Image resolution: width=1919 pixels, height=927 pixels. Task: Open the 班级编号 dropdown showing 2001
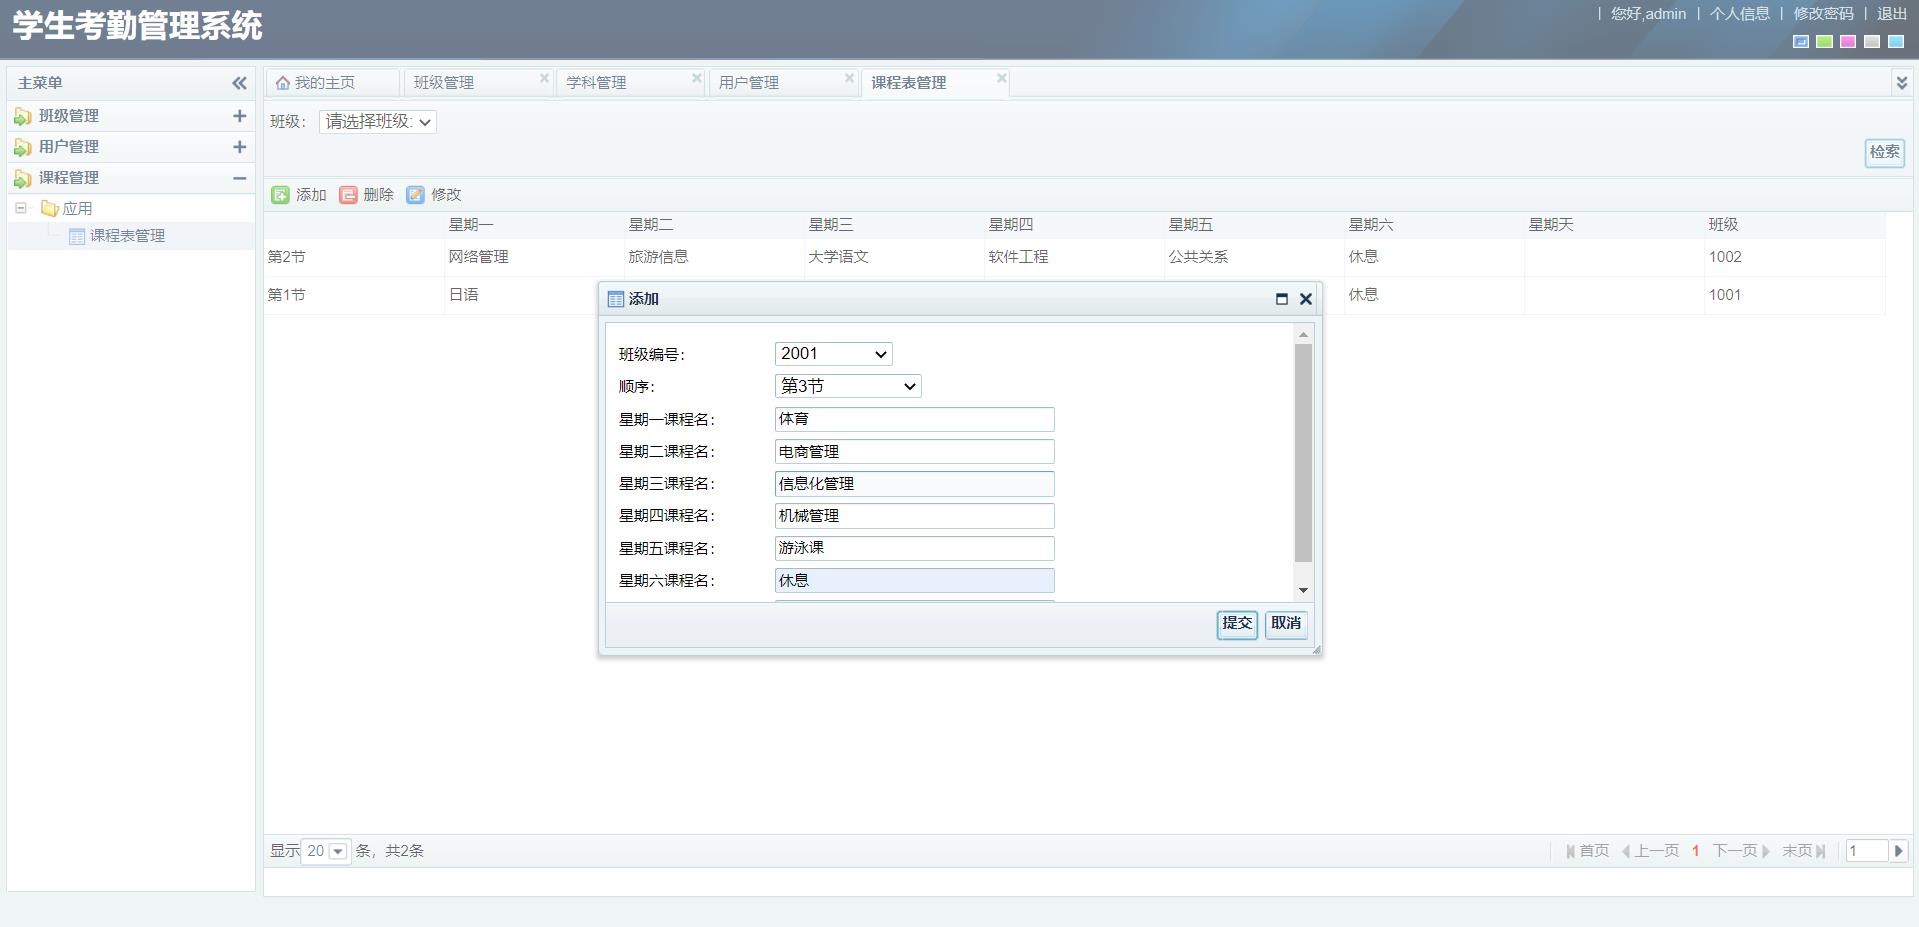[x=833, y=354]
